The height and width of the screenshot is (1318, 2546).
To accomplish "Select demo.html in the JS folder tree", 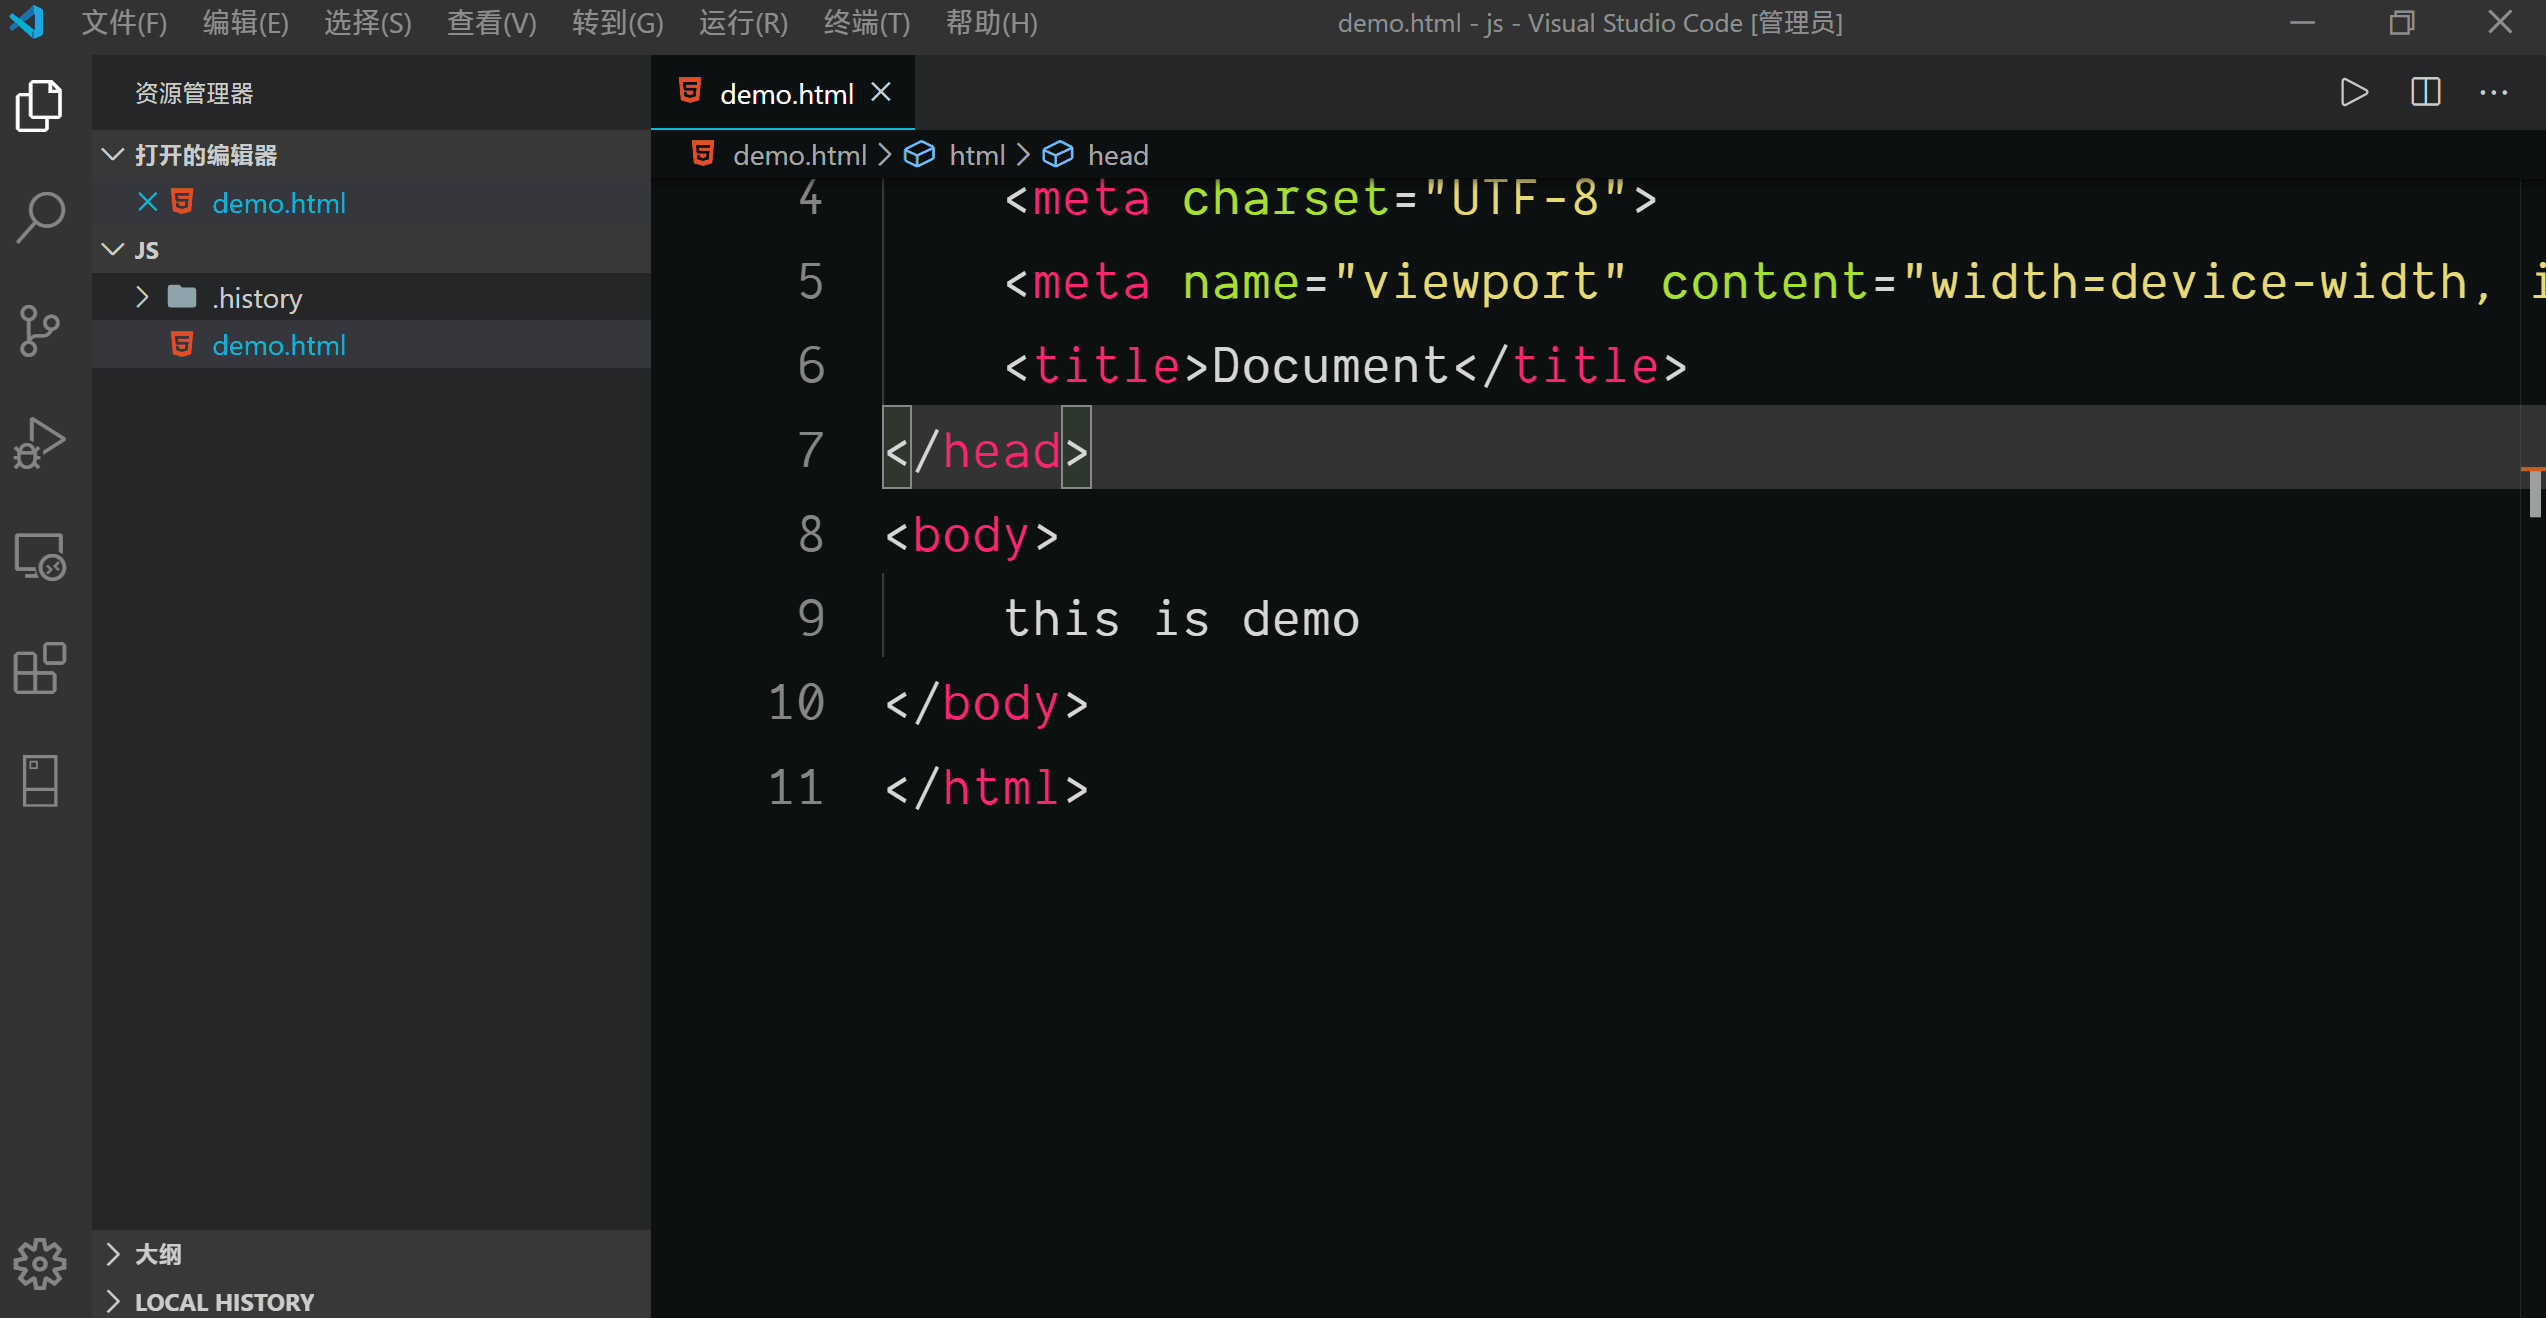I will pos(279,345).
